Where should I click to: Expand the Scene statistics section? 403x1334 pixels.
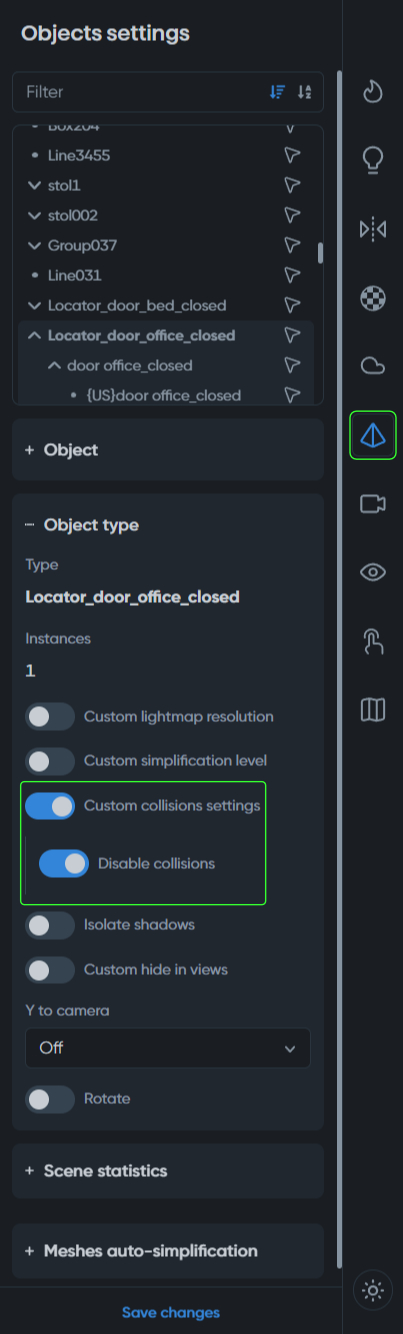coord(168,1171)
